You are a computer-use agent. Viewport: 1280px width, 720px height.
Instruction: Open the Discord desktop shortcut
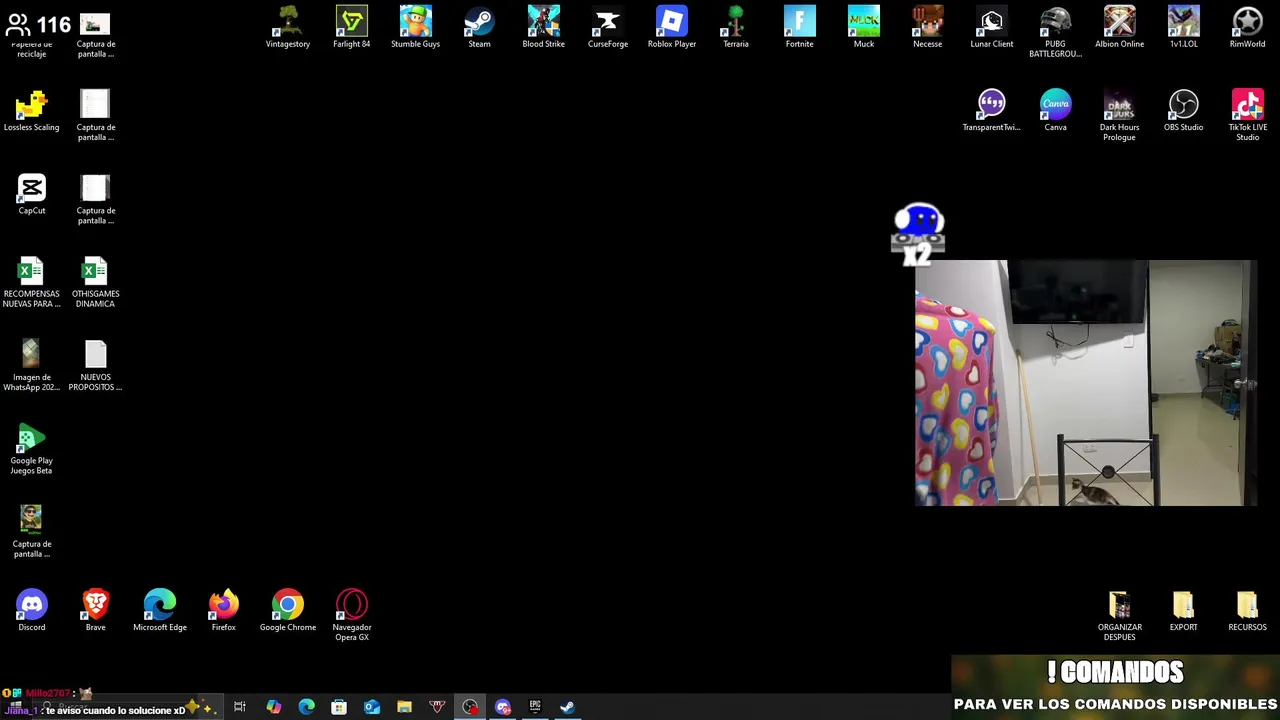point(32,610)
